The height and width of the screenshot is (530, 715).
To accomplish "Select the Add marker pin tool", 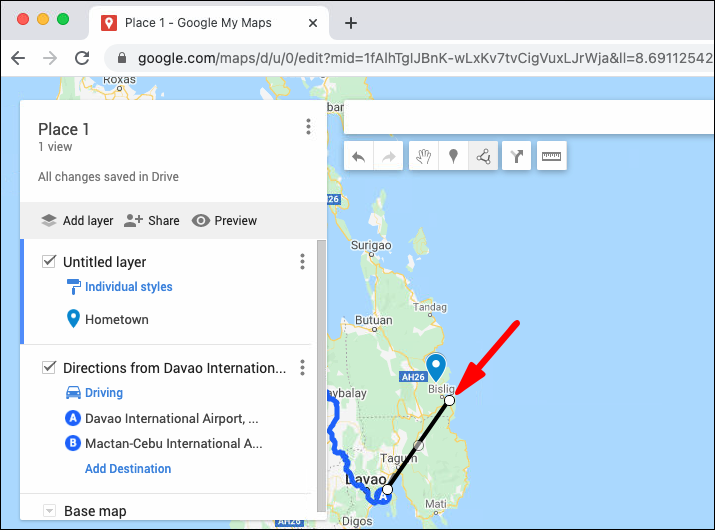I will [x=453, y=156].
